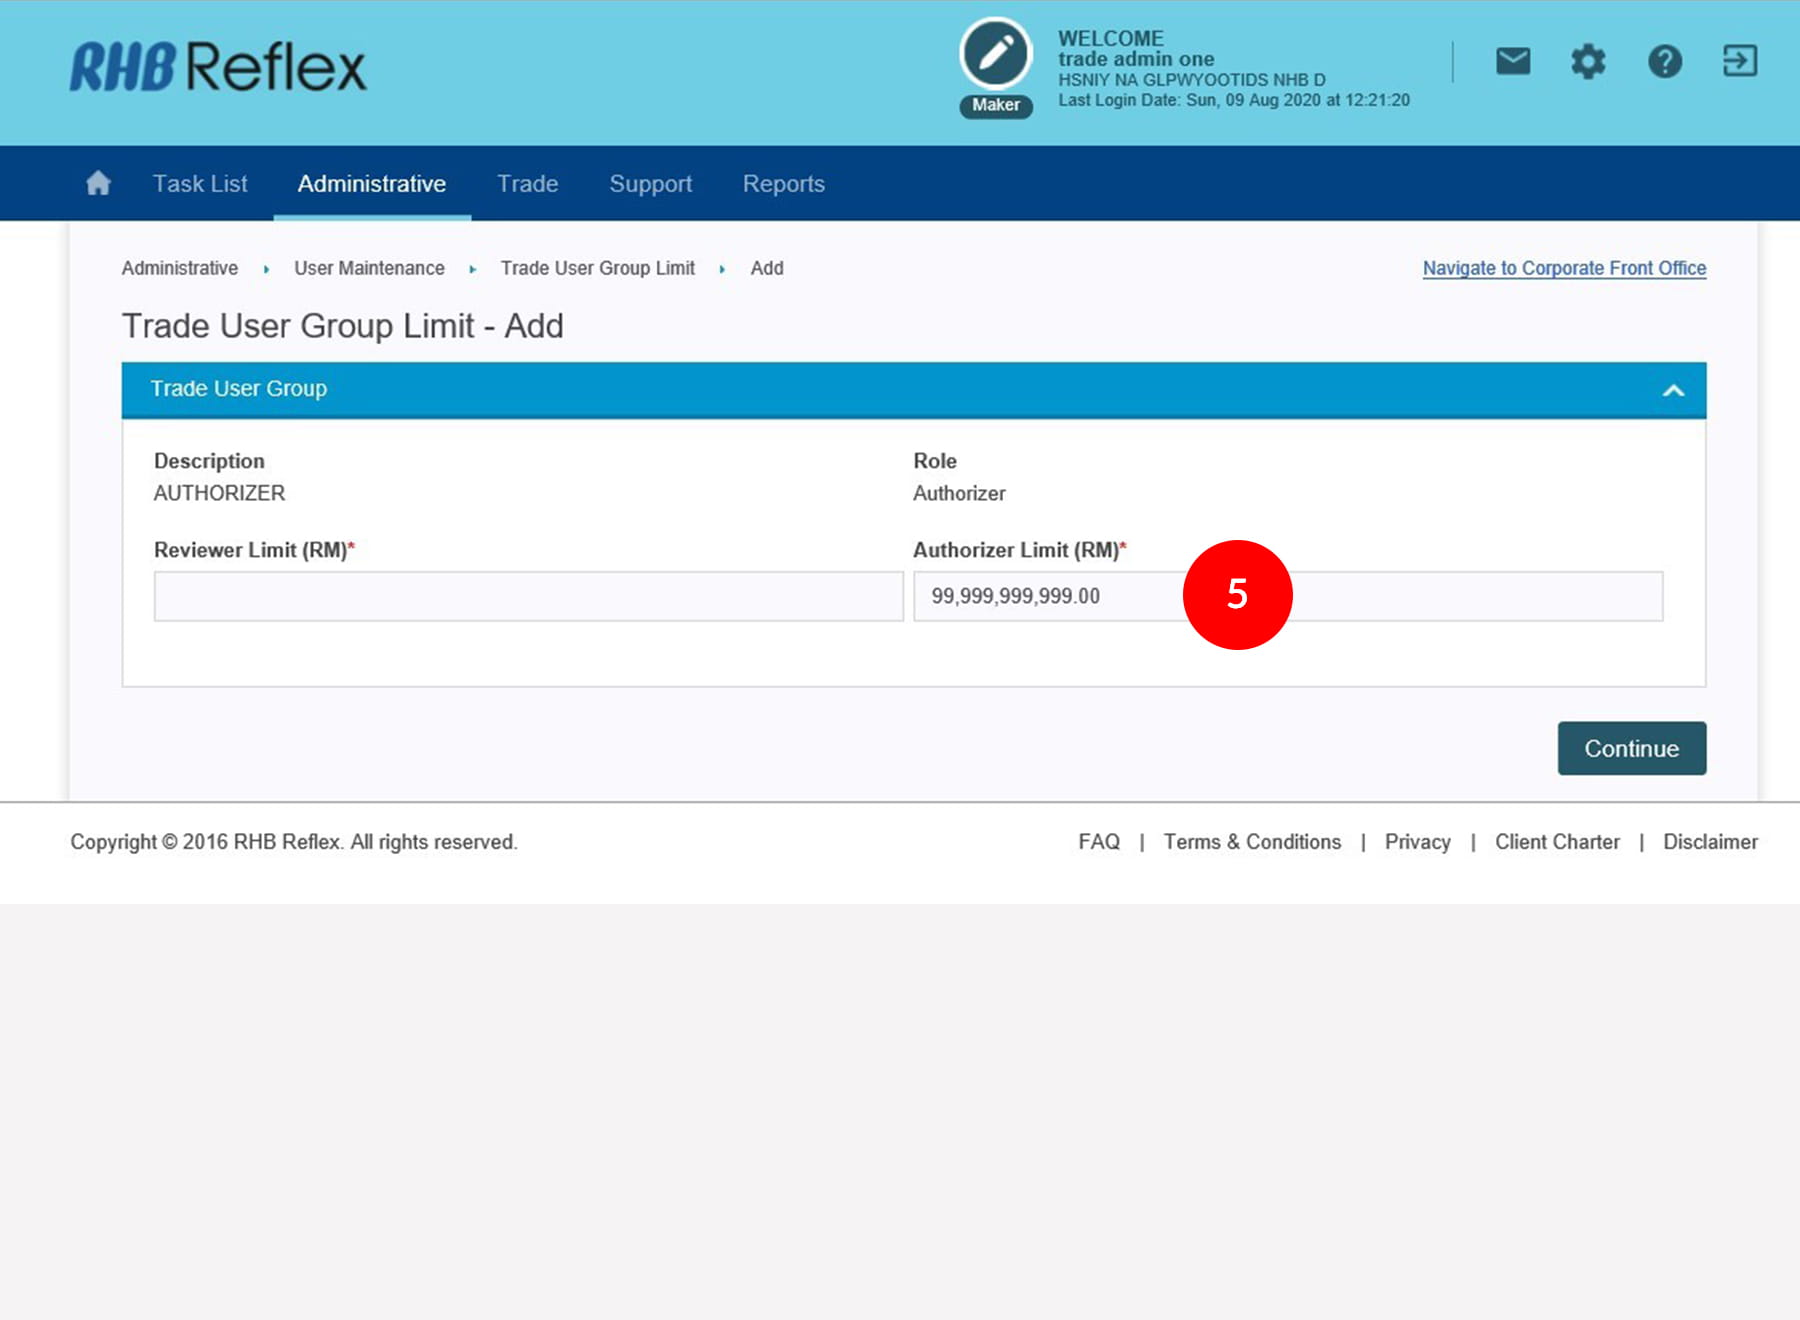The height and width of the screenshot is (1320, 1800).
Task: Open the Reports menu
Action: coord(783,184)
